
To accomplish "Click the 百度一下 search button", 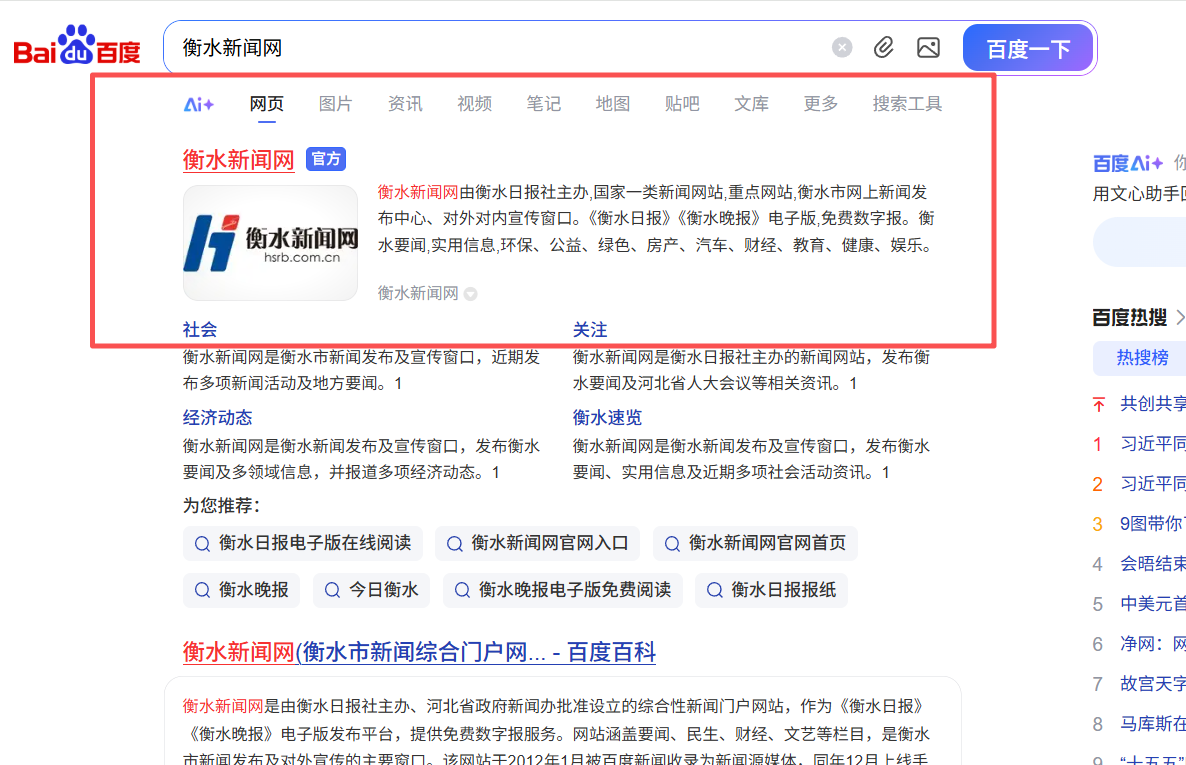I will click(1028, 46).
